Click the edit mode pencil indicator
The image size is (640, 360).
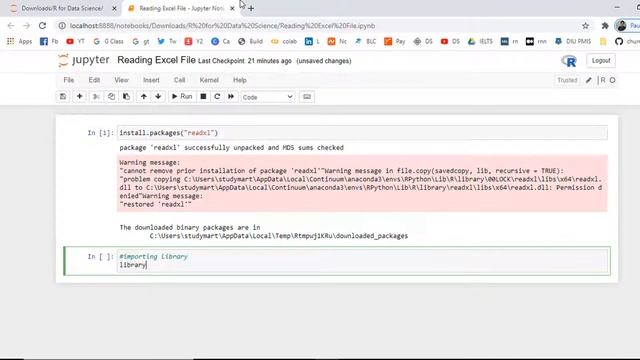click(589, 80)
